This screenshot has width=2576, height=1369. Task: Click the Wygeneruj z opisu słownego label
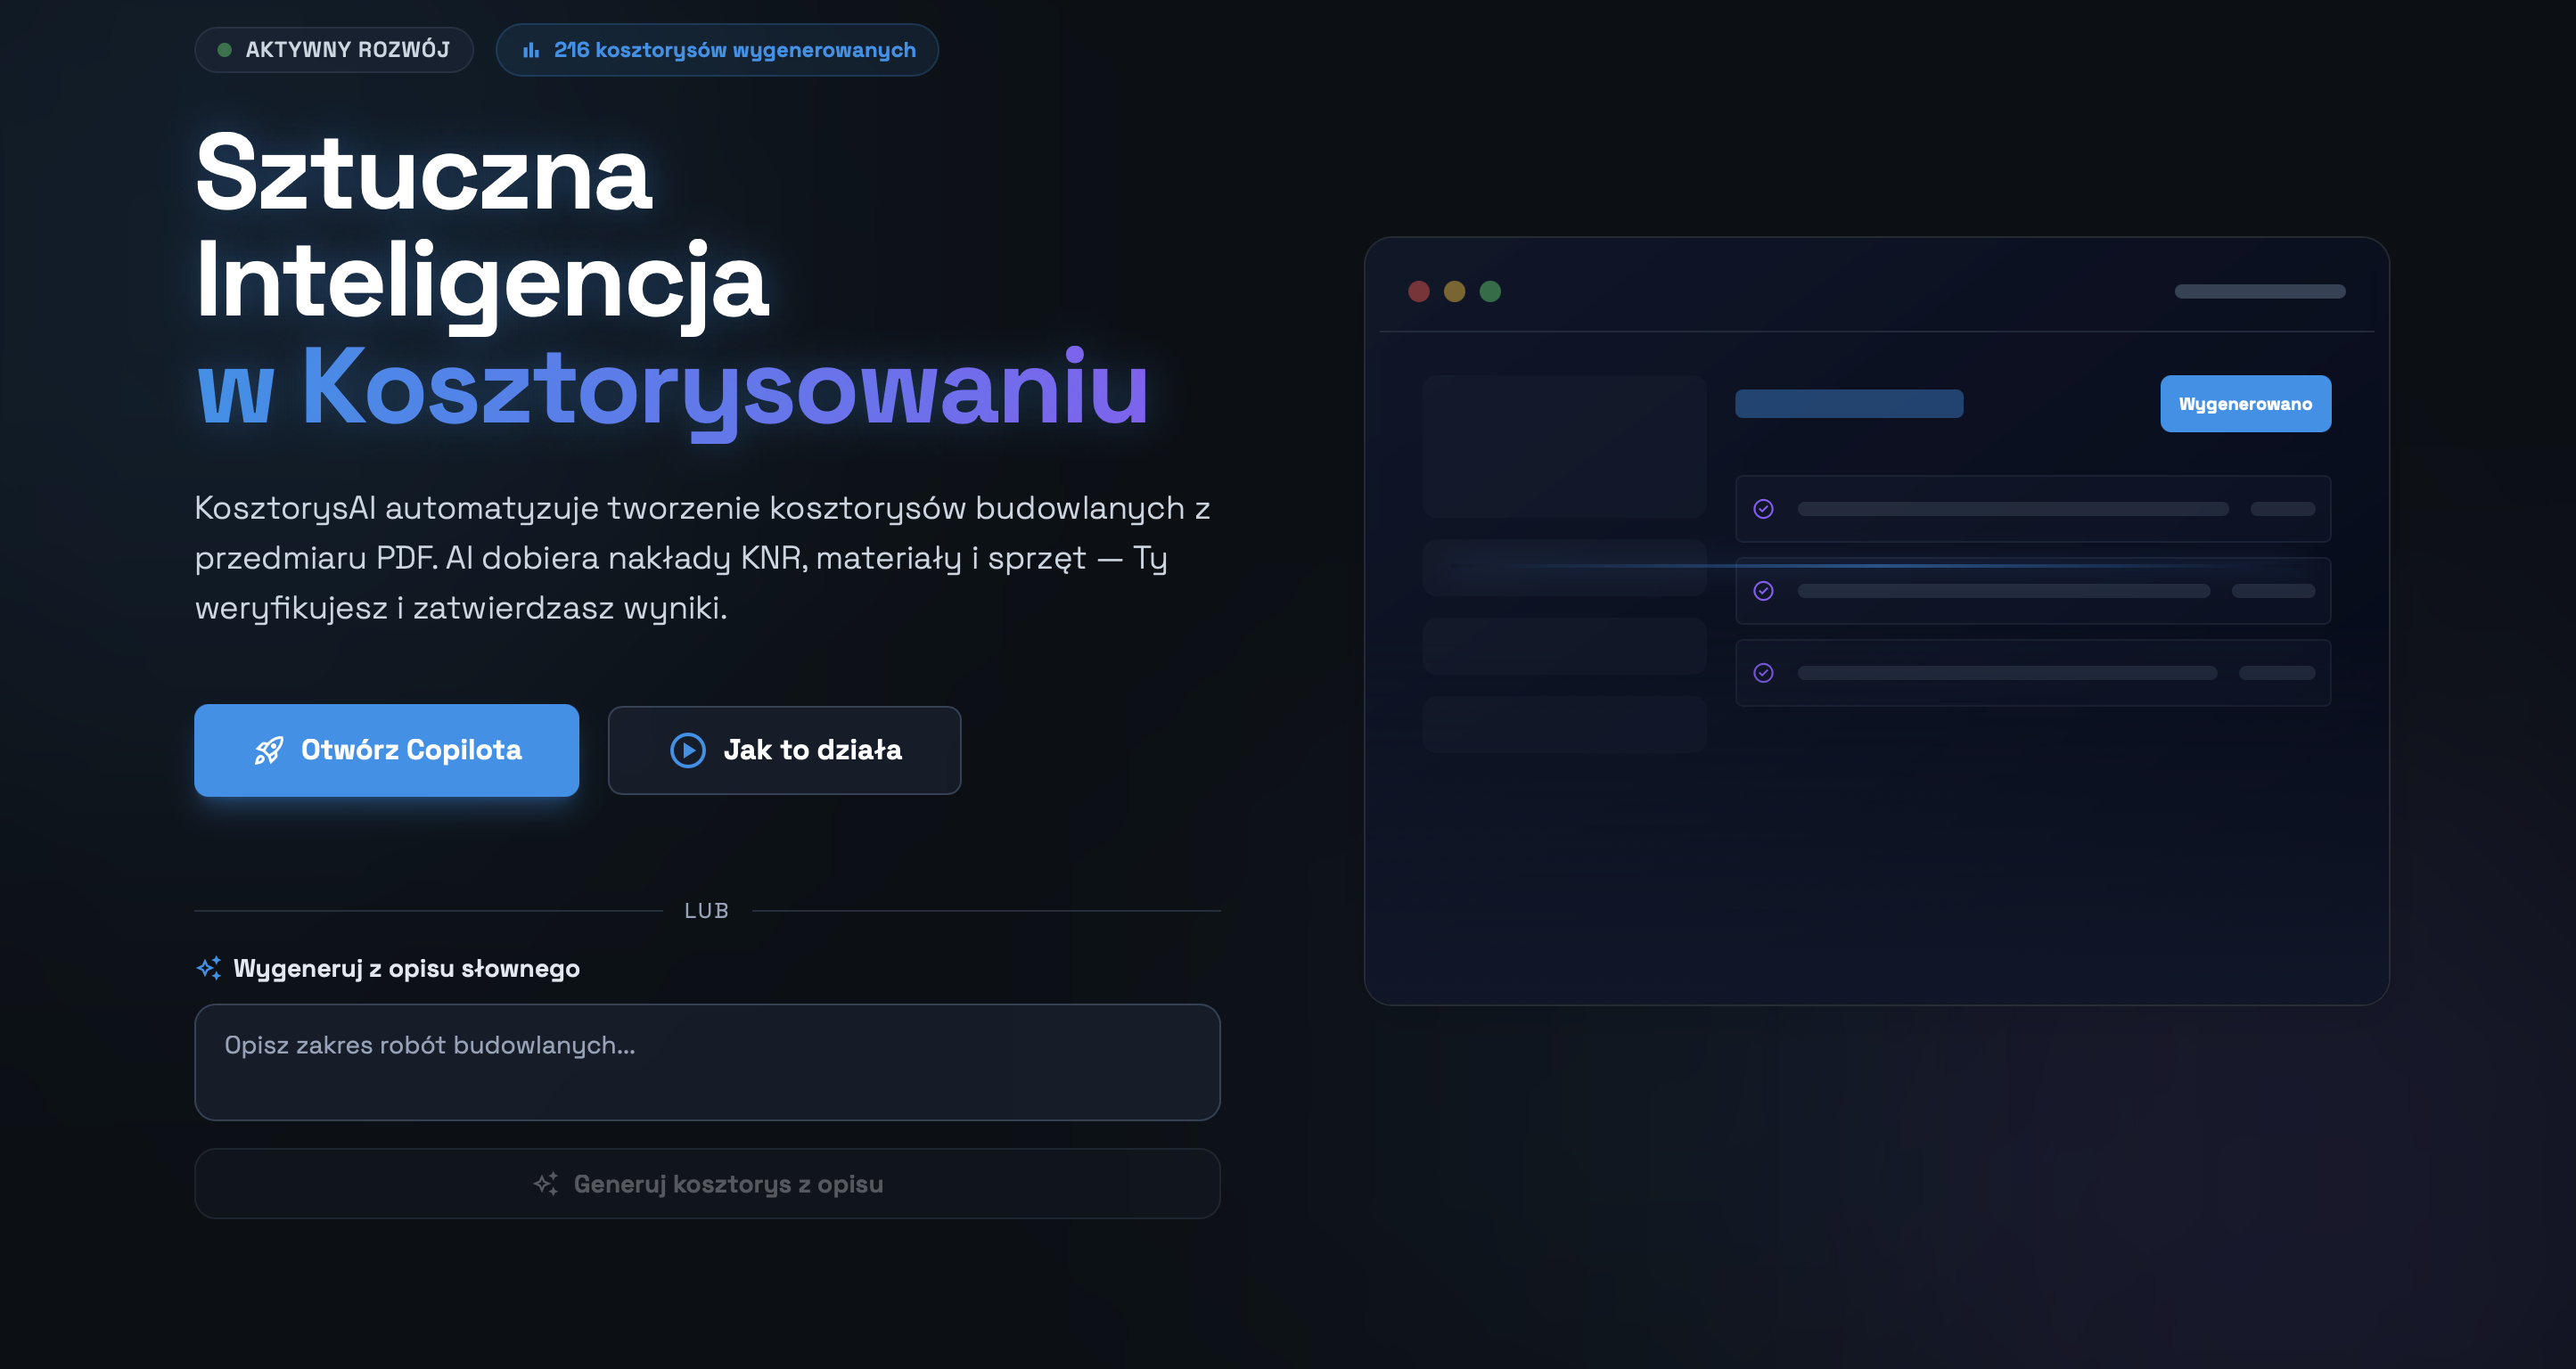pyautogui.click(x=406, y=968)
